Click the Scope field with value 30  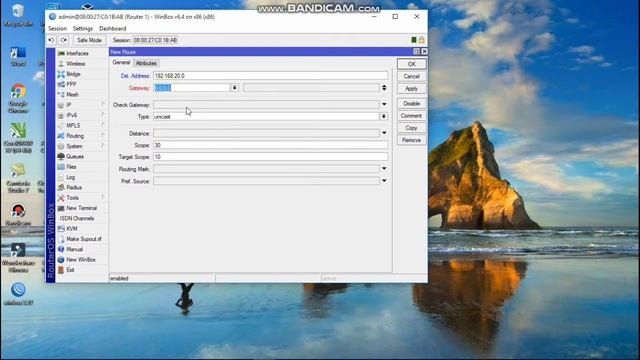(271, 145)
